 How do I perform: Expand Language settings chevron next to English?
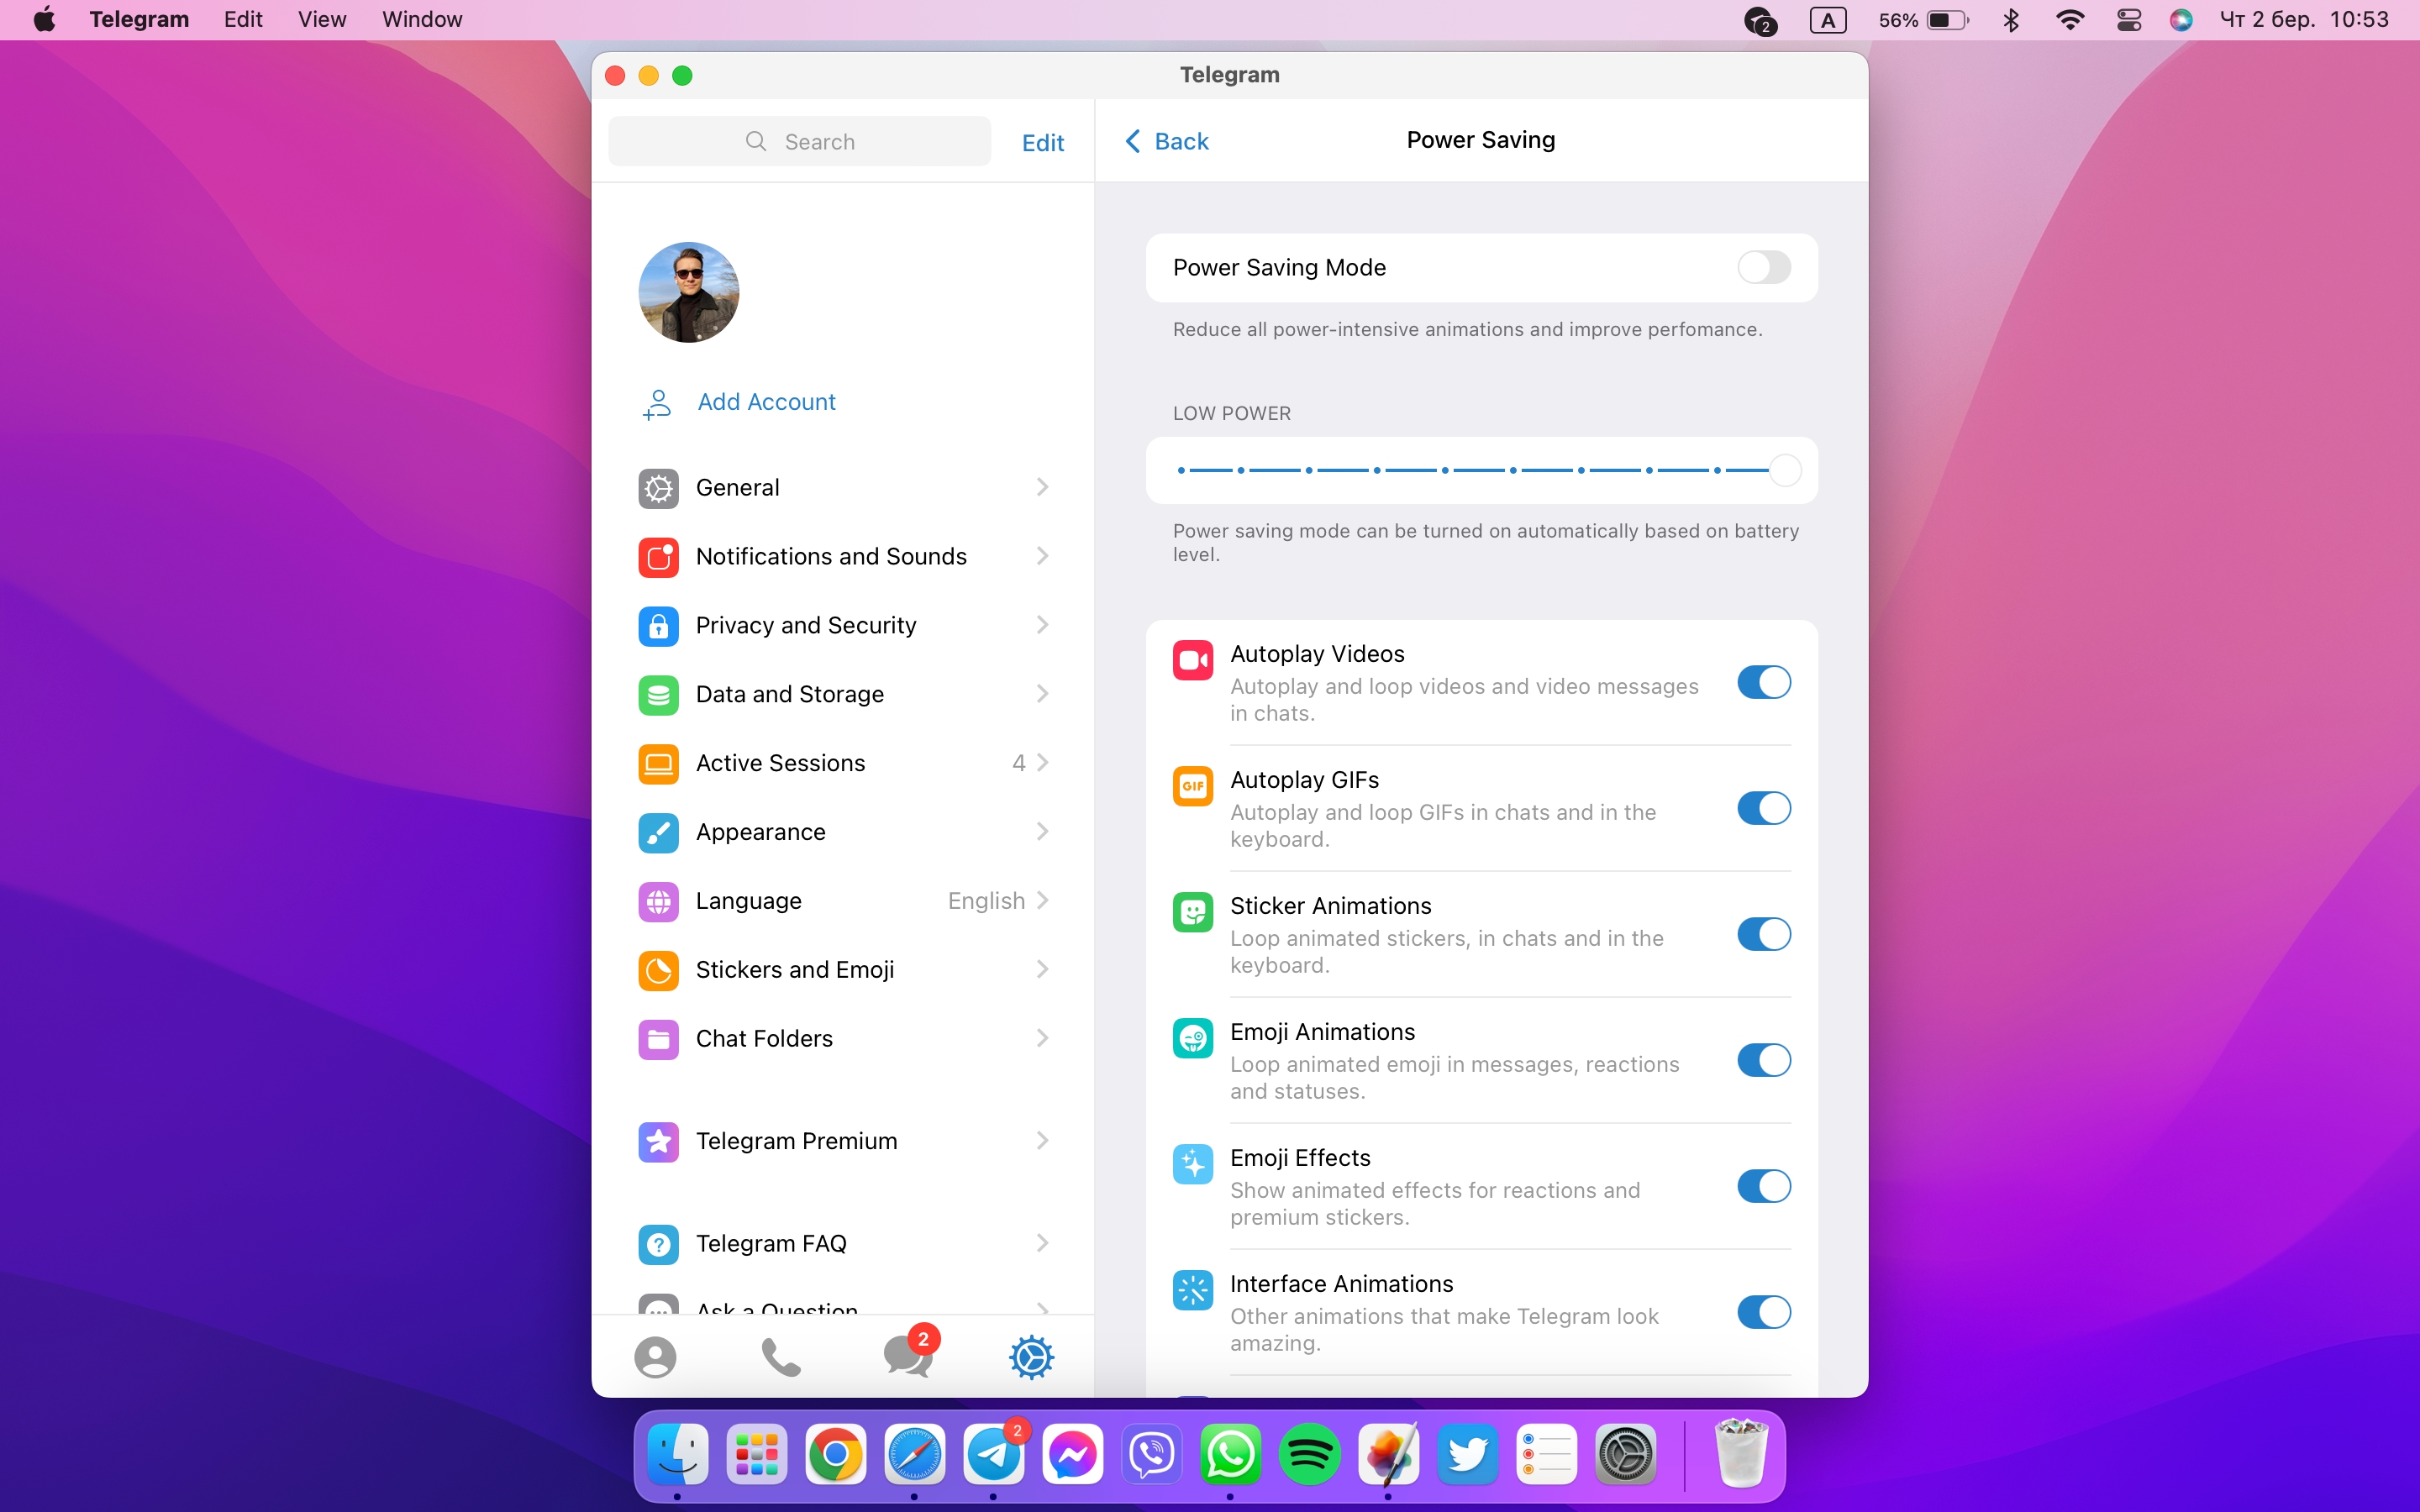coord(1043,901)
